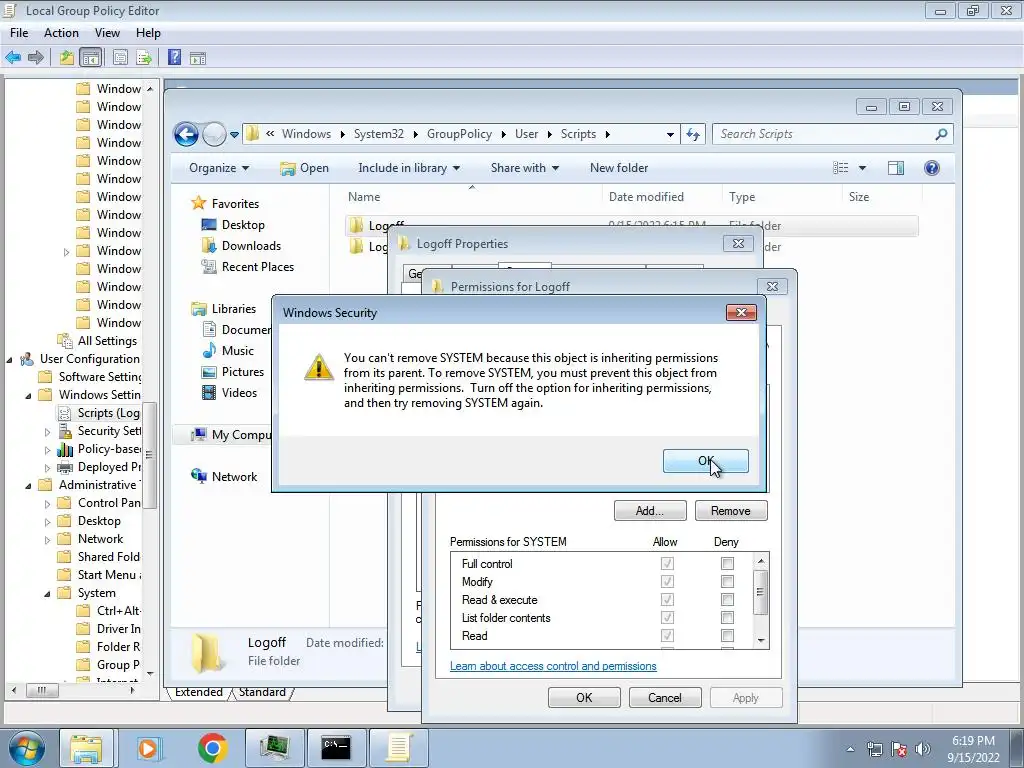The image size is (1024, 768).
Task: Click the Export List toolbar icon
Action: pos(144,57)
